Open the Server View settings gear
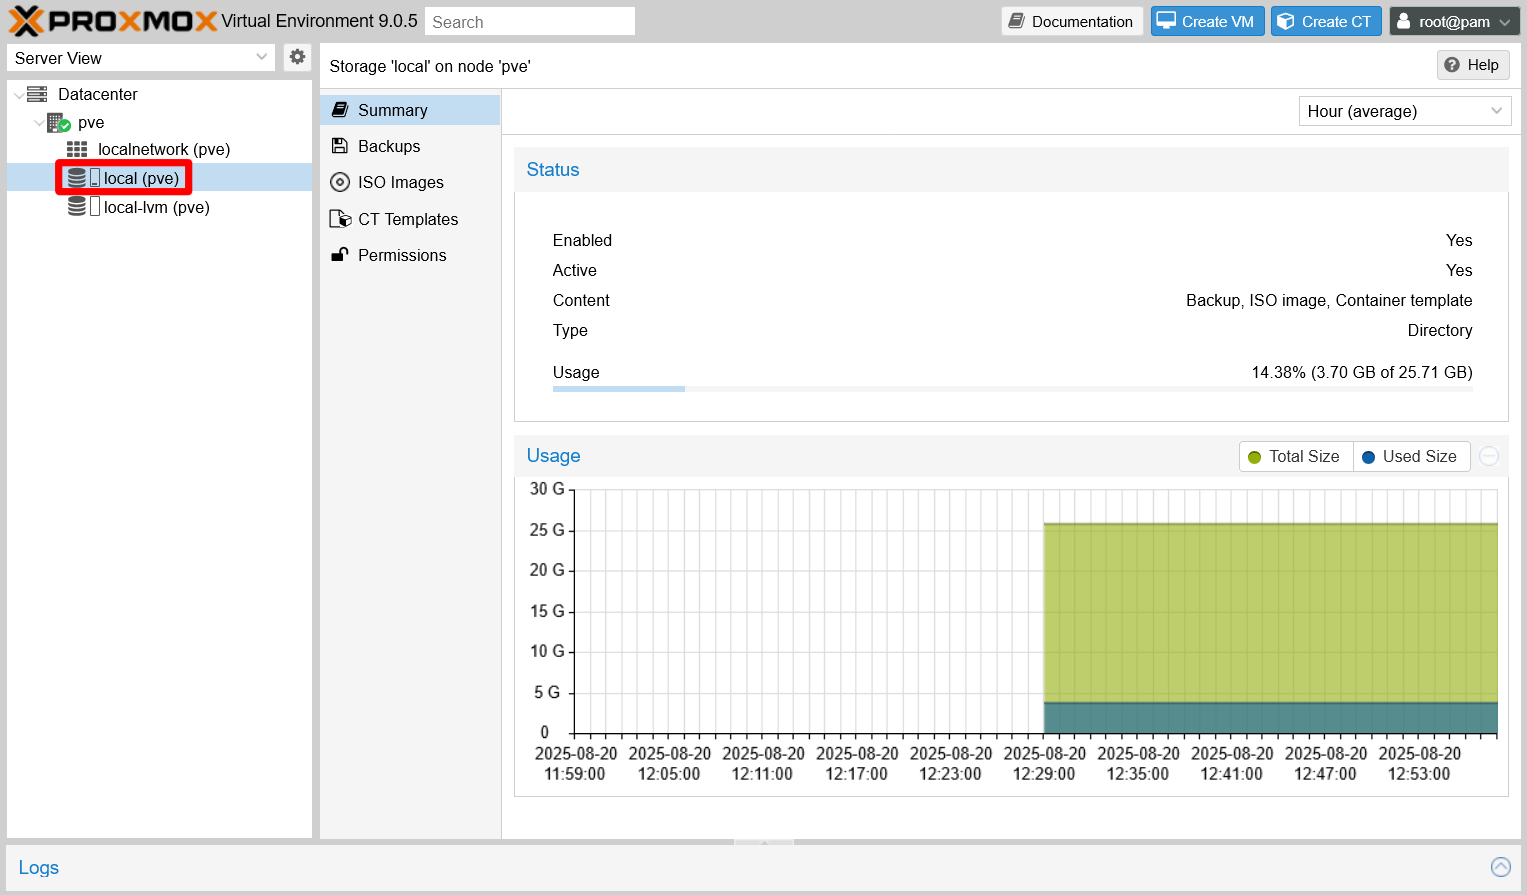The height and width of the screenshot is (895, 1527). [x=297, y=57]
